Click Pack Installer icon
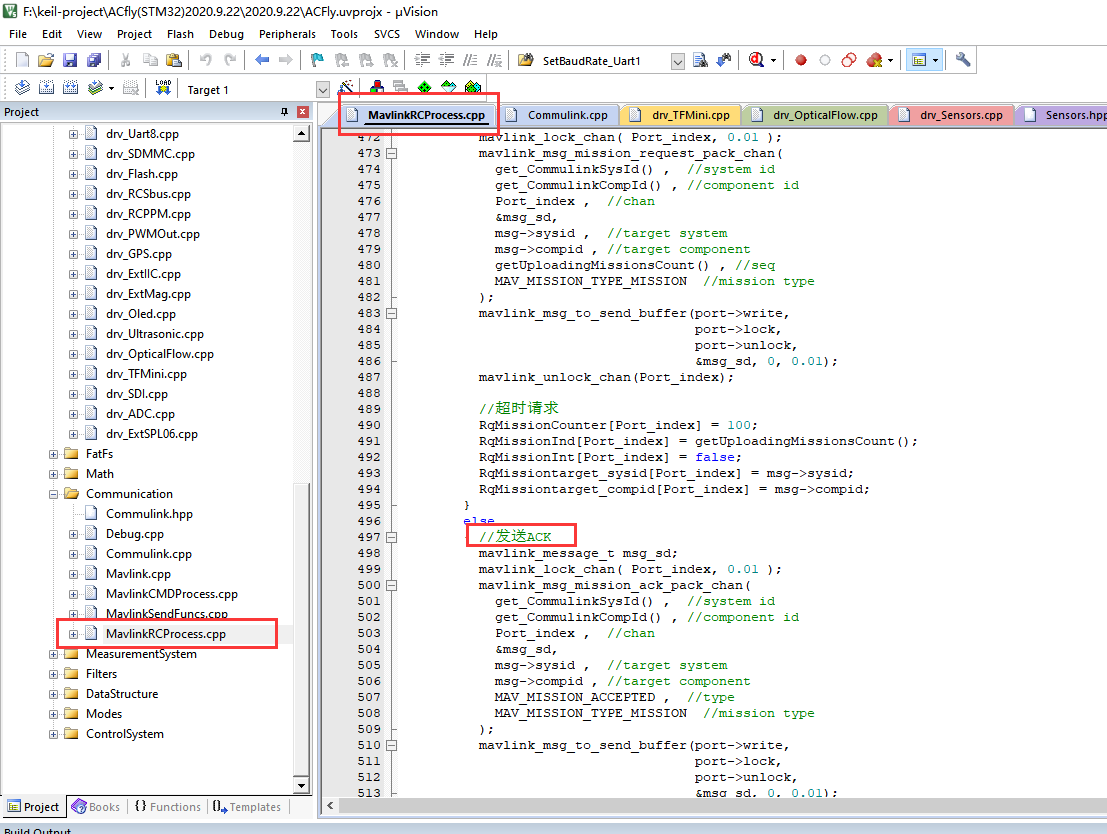Viewport: 1107px width, 834px height. pyautogui.click(x=472, y=88)
